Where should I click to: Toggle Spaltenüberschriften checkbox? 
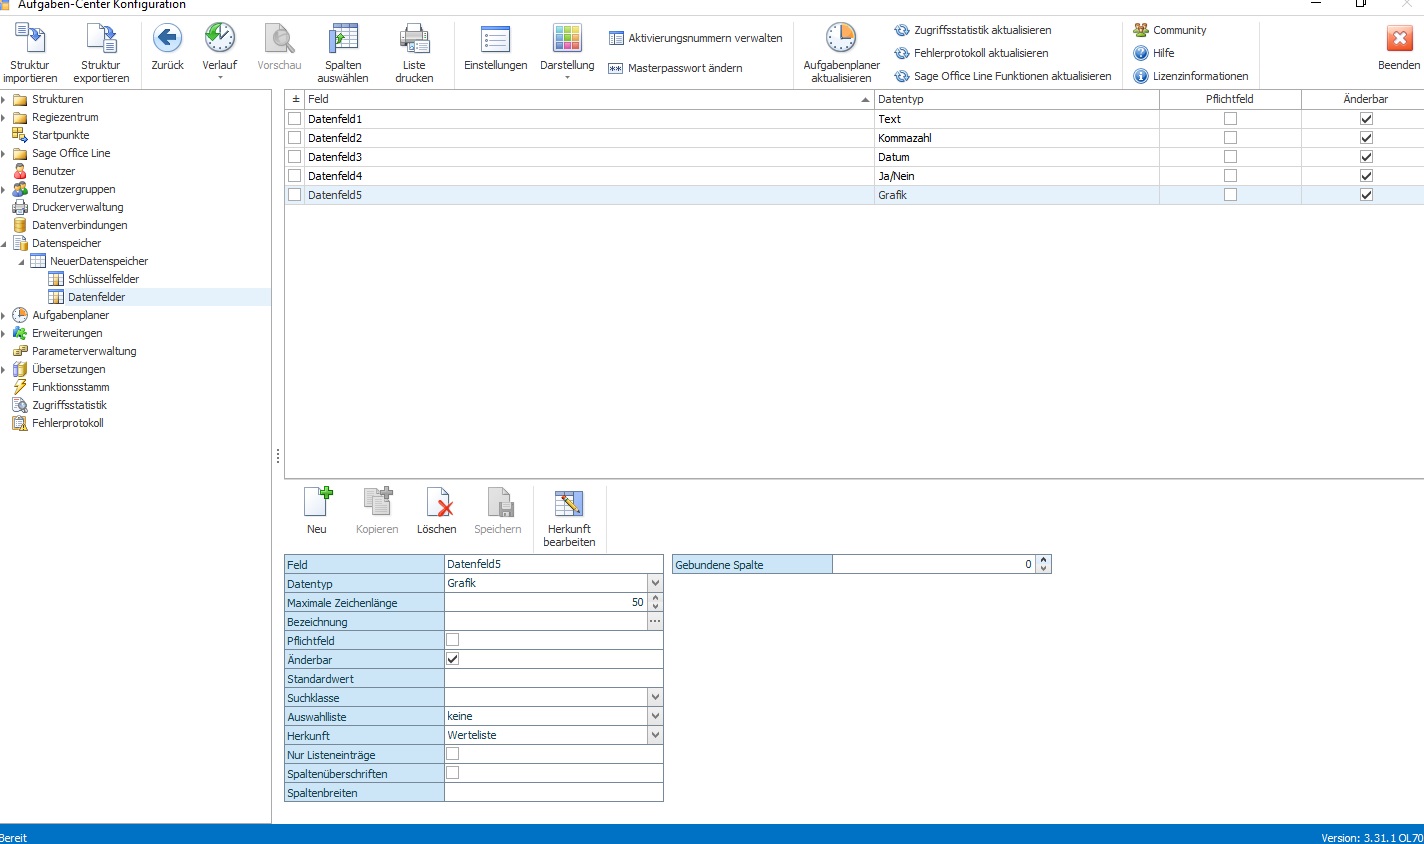pos(452,773)
